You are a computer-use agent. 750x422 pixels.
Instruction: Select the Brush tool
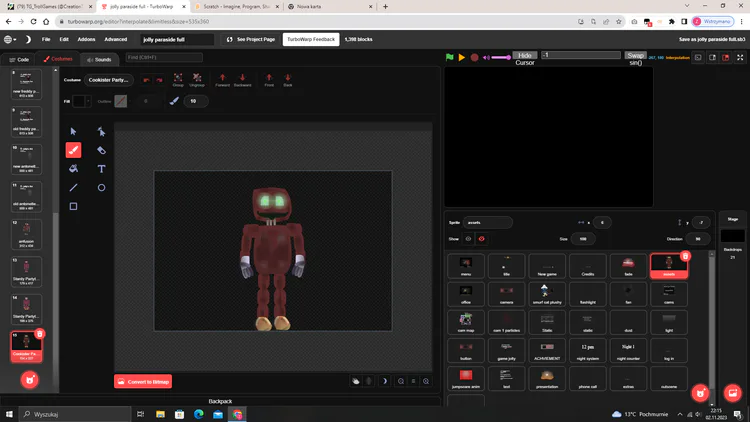coord(73,150)
